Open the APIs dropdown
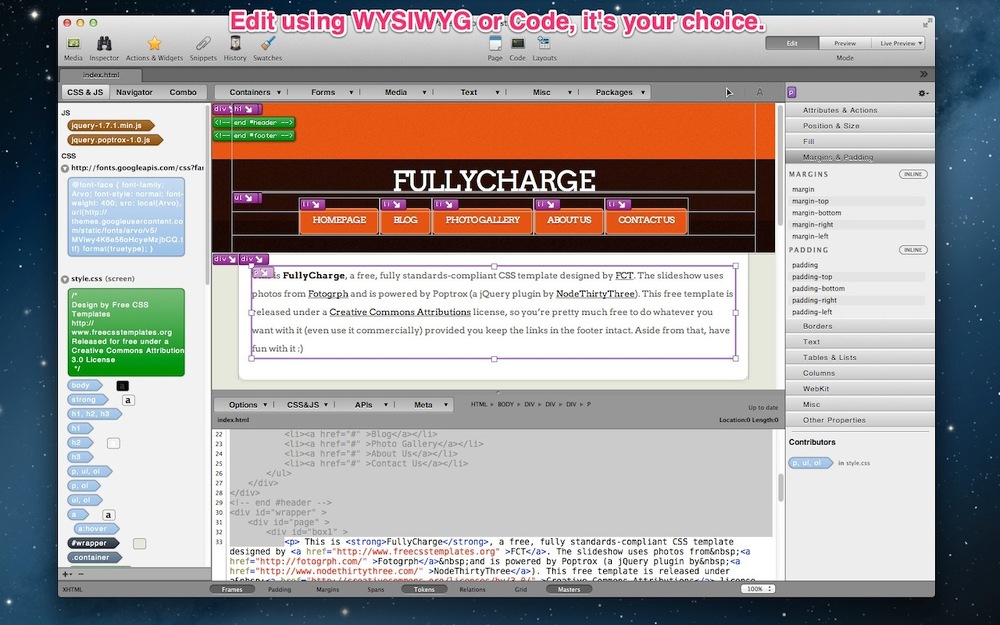The height and width of the screenshot is (625, 1000). (x=371, y=404)
